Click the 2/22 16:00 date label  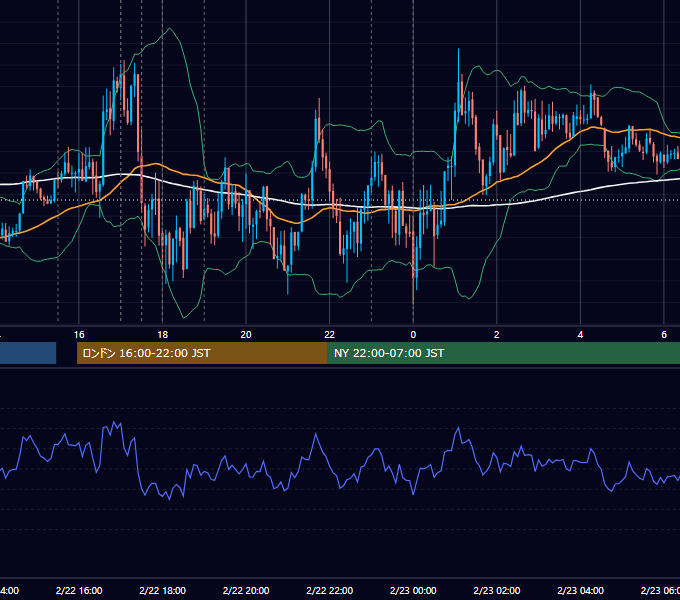click(79, 590)
